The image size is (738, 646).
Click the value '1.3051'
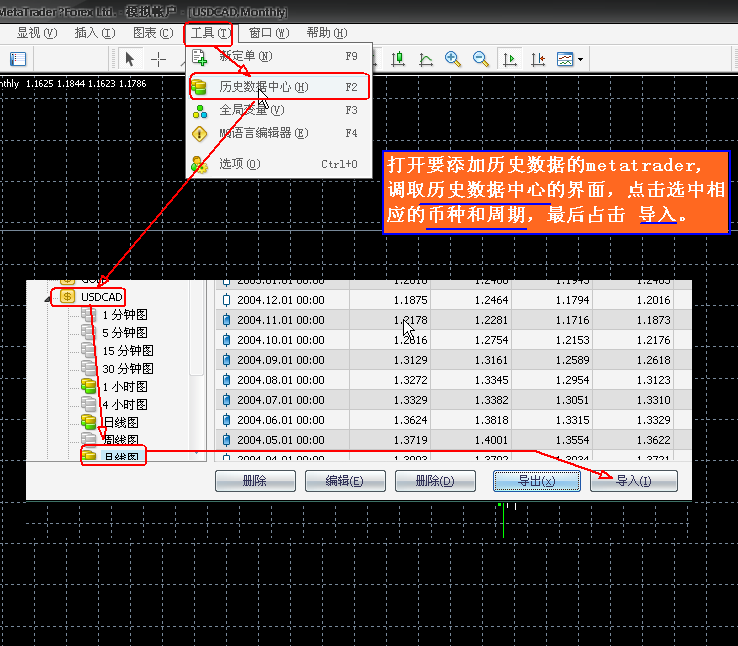[x=572, y=400]
